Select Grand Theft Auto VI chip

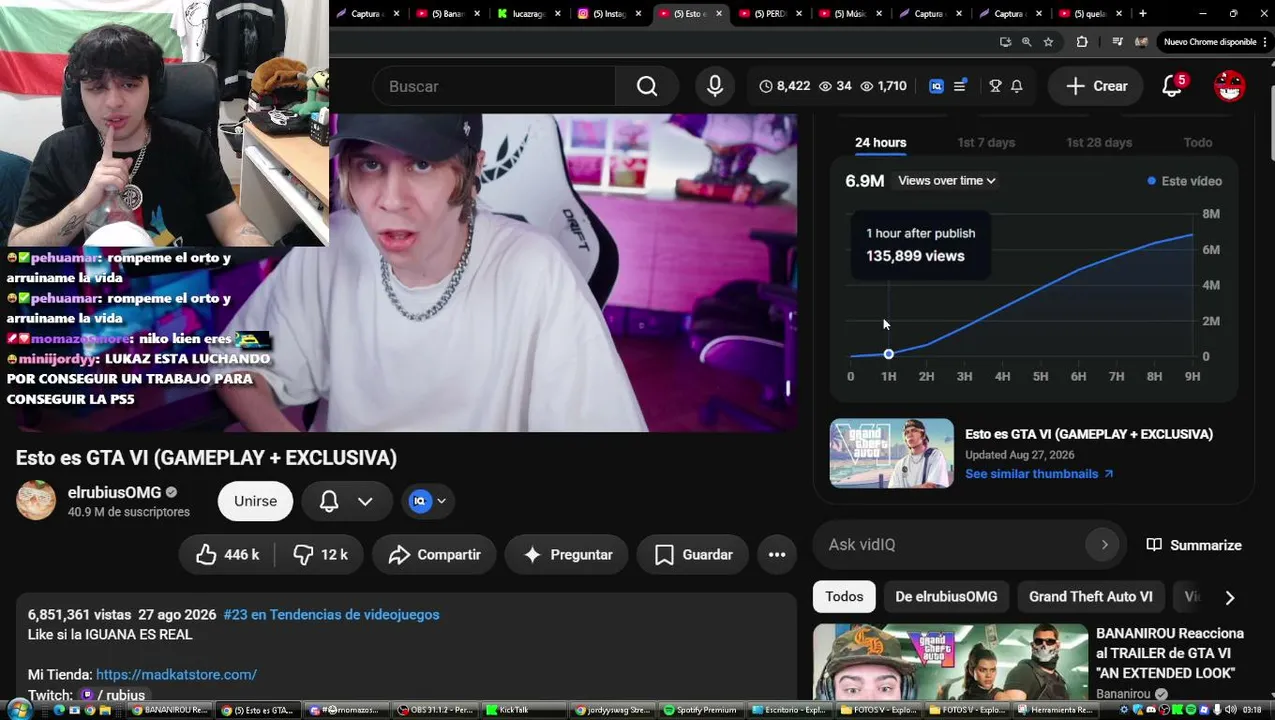(1090, 597)
